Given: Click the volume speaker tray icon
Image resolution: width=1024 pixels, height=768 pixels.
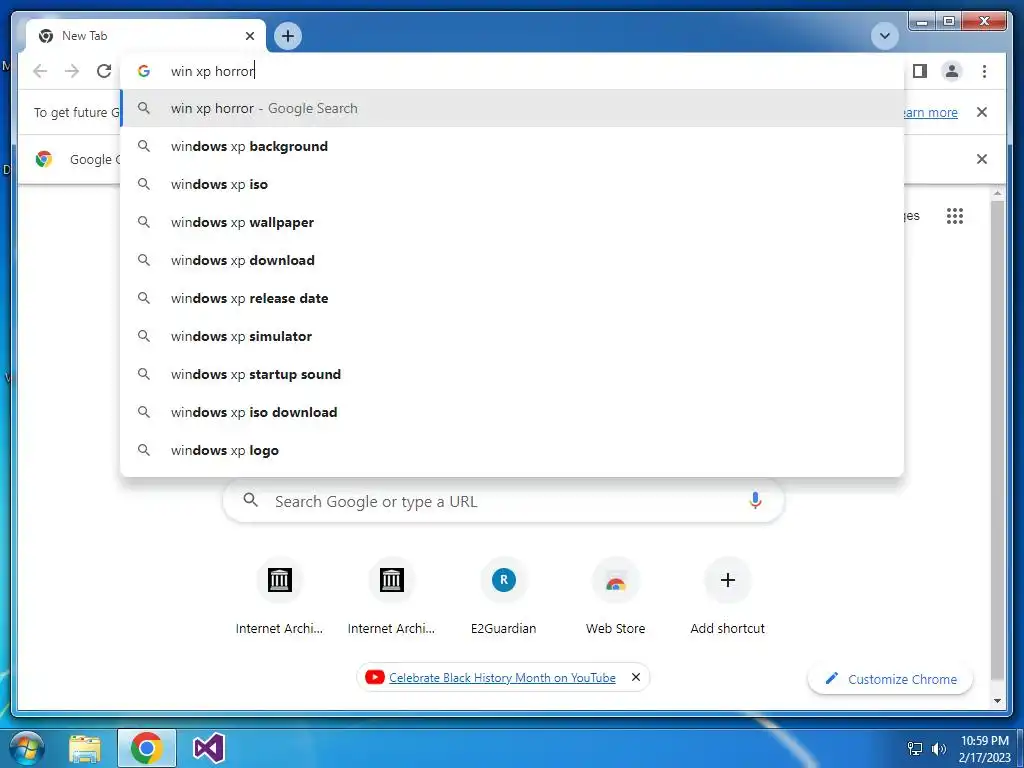Looking at the screenshot, I should click(938, 748).
